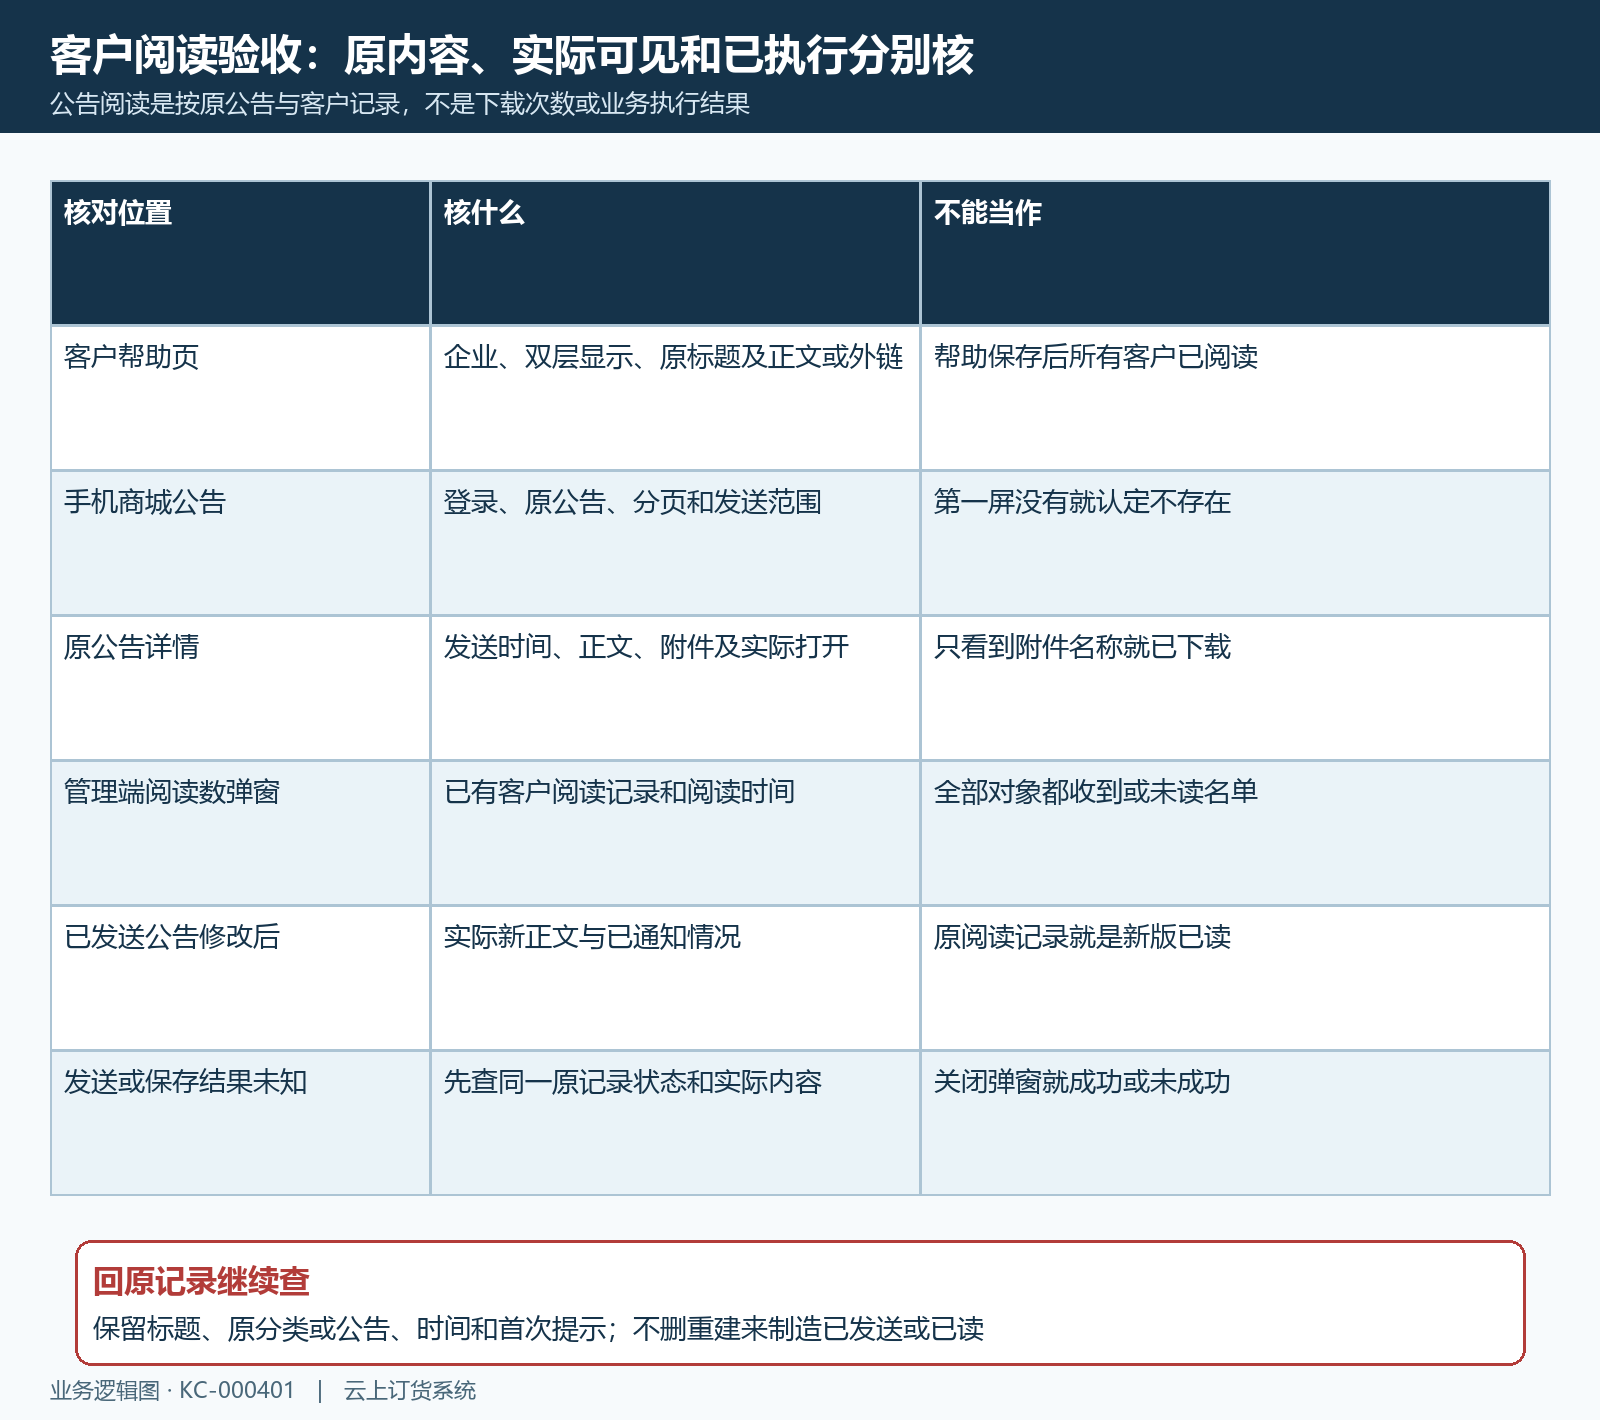Click the cell 登录、原公告、分页和发送范围

(x=675, y=543)
